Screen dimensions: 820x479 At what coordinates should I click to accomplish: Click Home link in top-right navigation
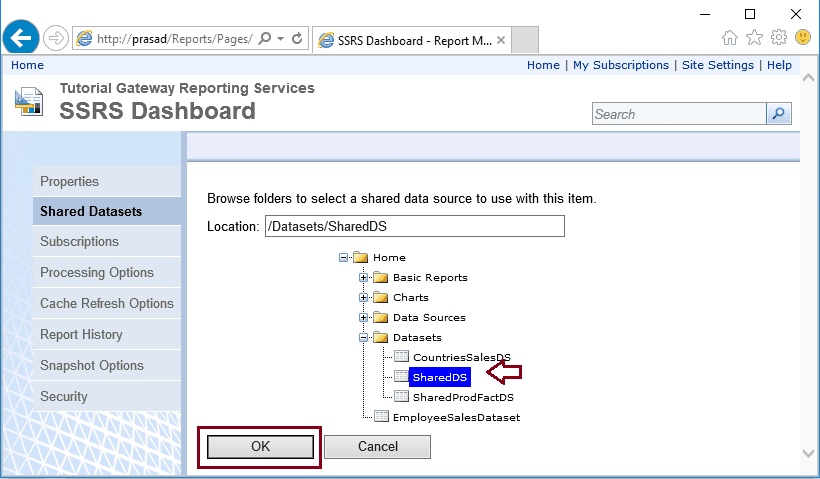[x=543, y=65]
